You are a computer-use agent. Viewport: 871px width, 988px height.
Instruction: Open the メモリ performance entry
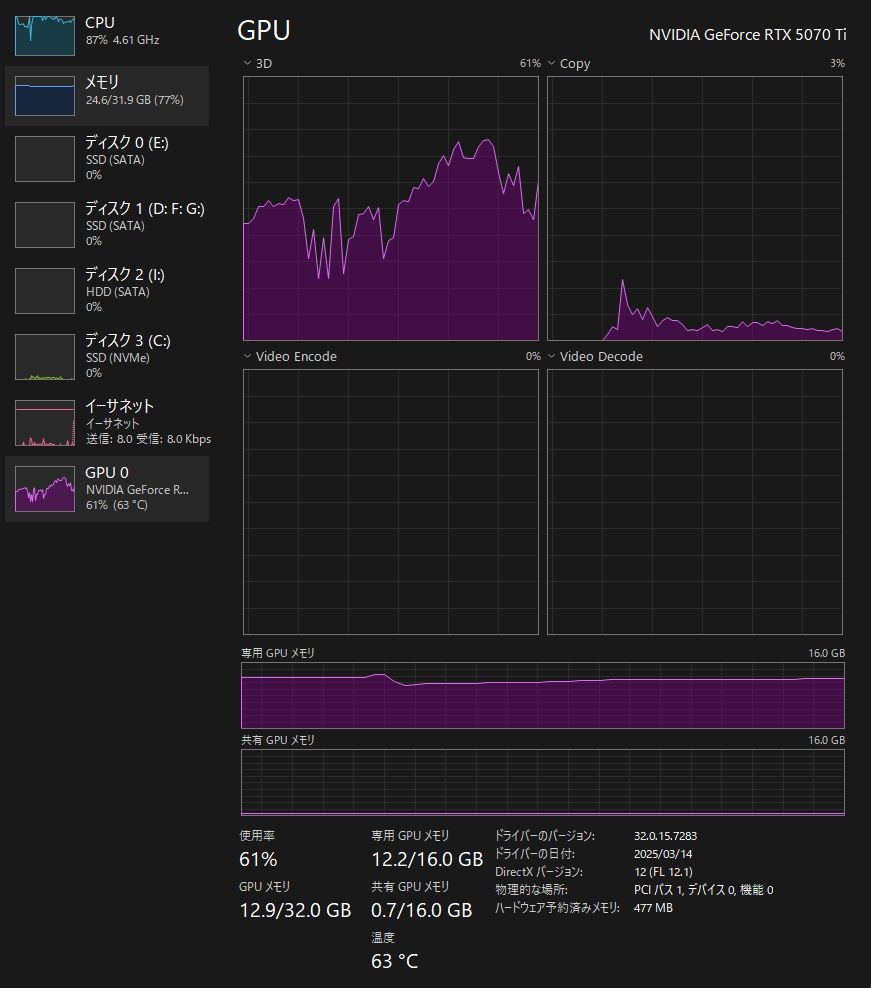coord(107,96)
